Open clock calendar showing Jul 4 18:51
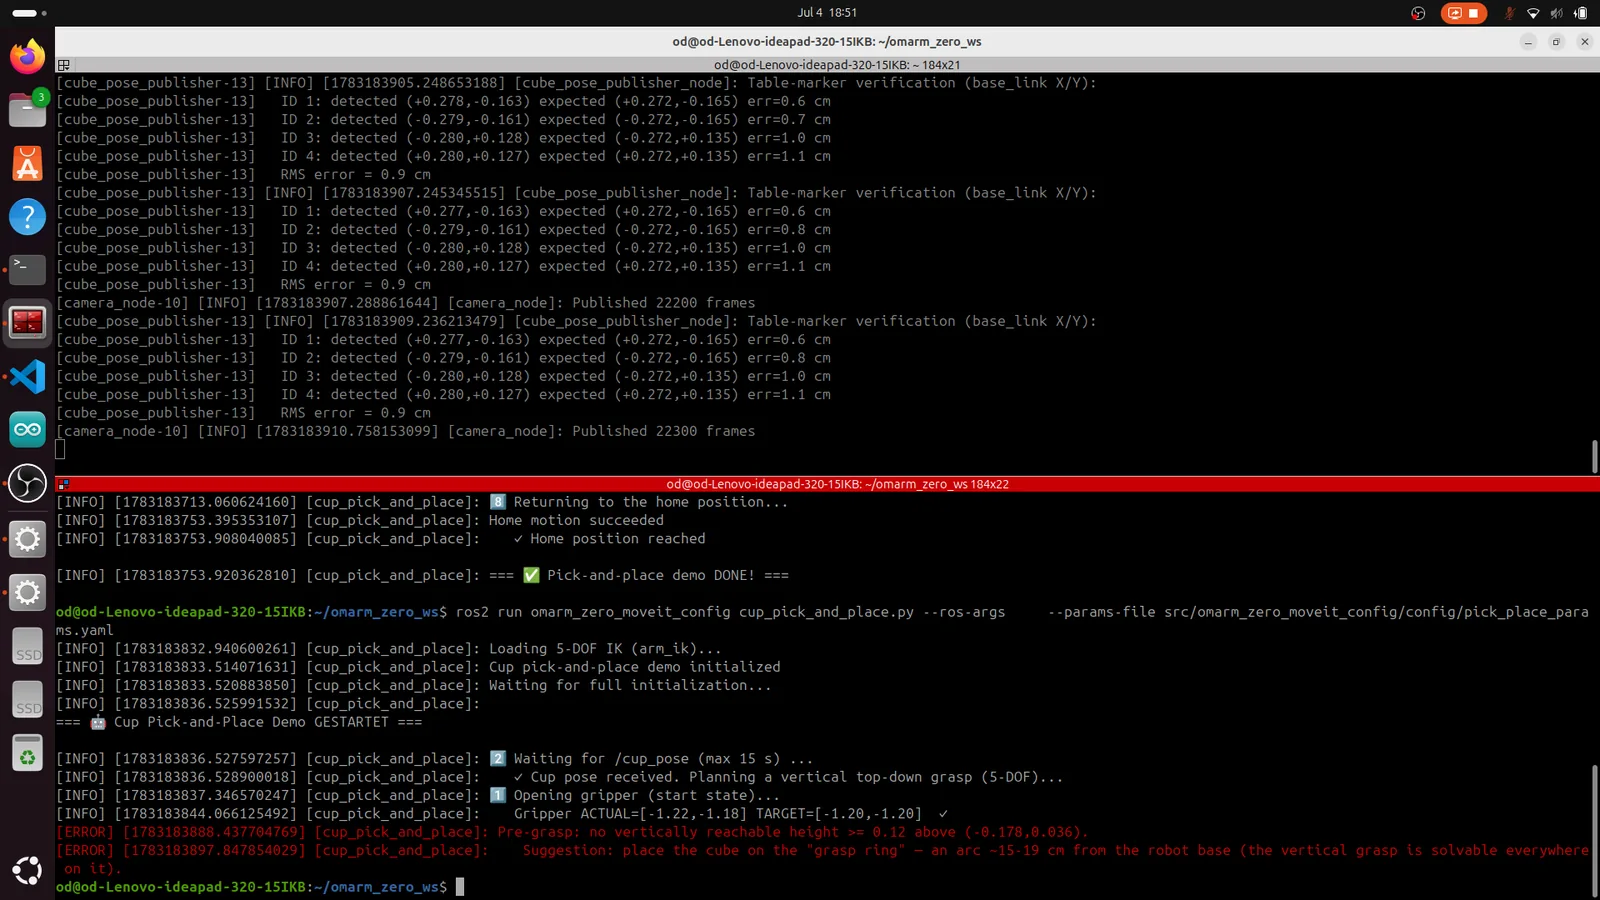Screen dimensions: 1600x900 827,13
